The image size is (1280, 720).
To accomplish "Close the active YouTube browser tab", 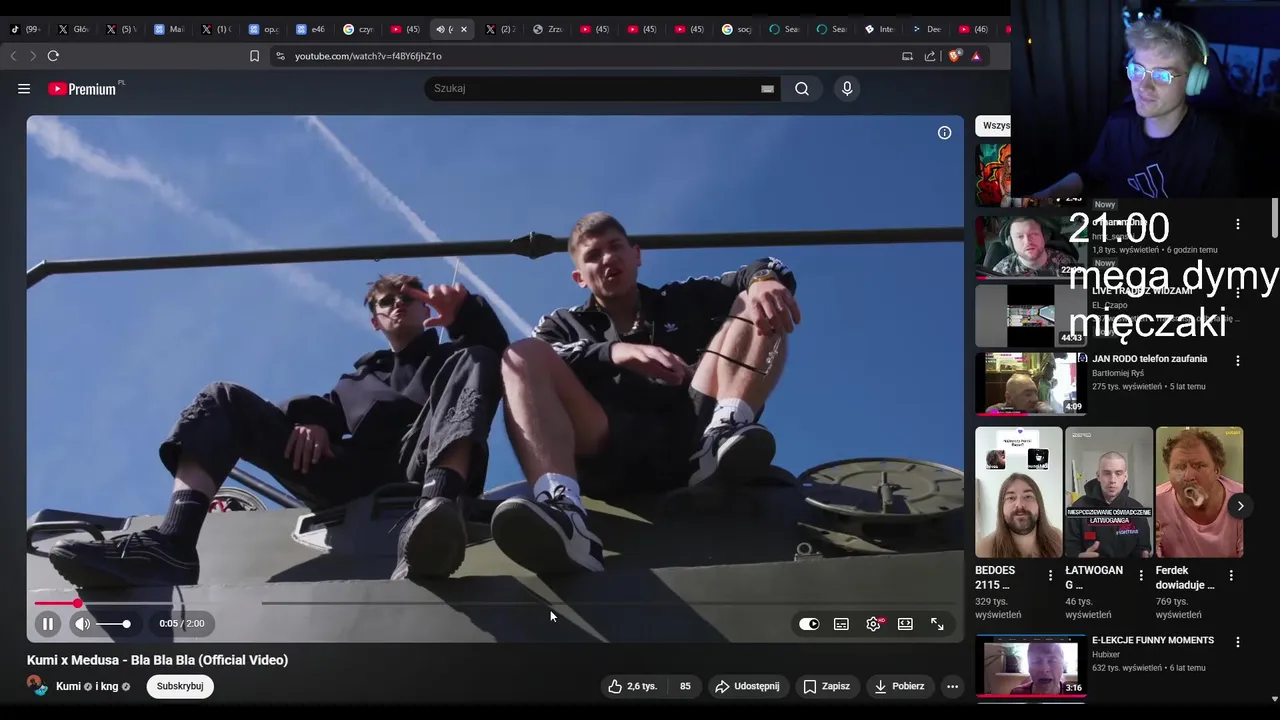I will point(464,29).
